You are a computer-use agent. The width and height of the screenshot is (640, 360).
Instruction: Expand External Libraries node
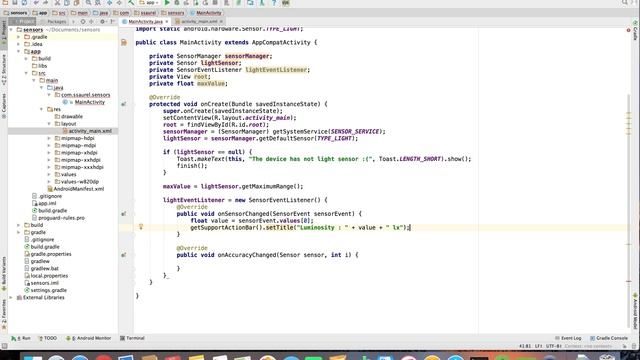pos(11,298)
